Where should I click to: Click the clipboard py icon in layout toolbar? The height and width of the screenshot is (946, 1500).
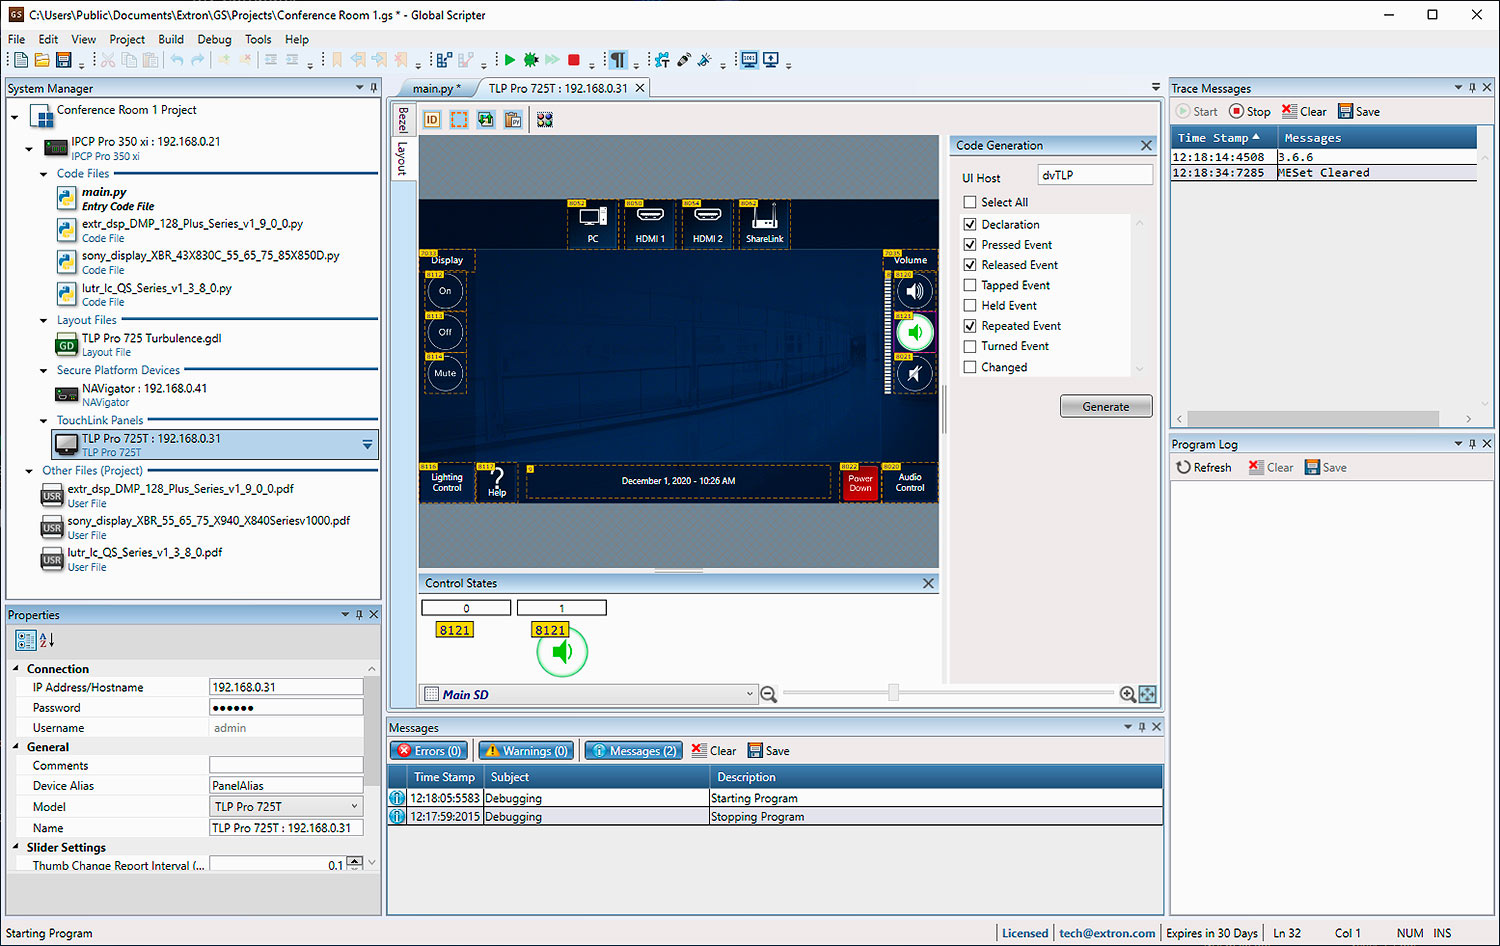[513, 120]
